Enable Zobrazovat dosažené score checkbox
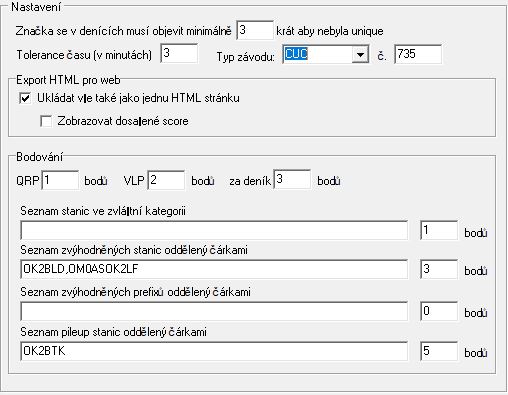Screen dimensions: 508x395 tap(46, 121)
